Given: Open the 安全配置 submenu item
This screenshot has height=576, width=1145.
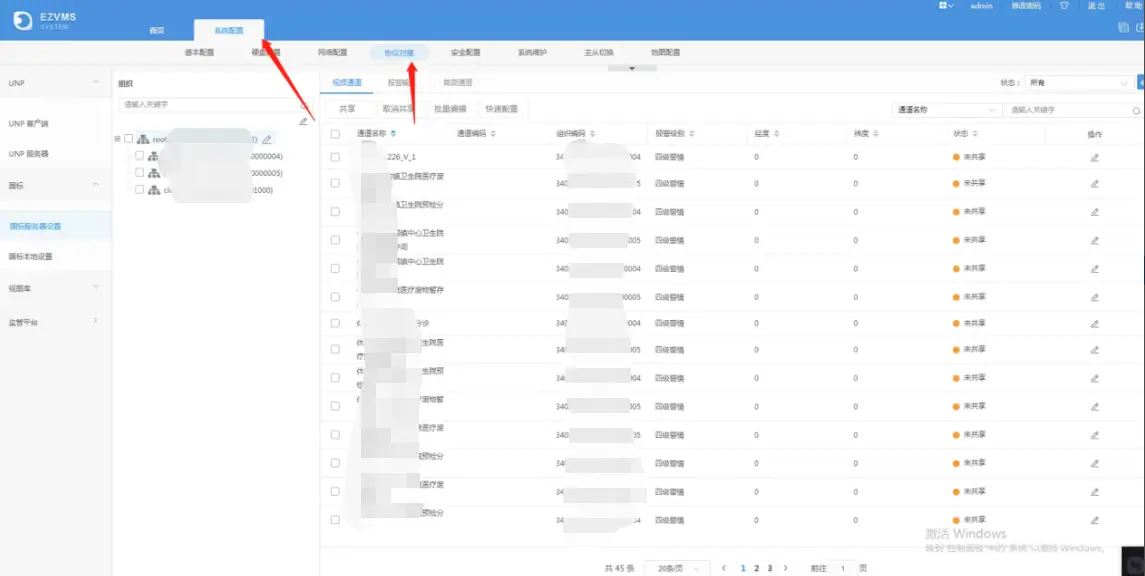Looking at the screenshot, I should [x=465, y=52].
